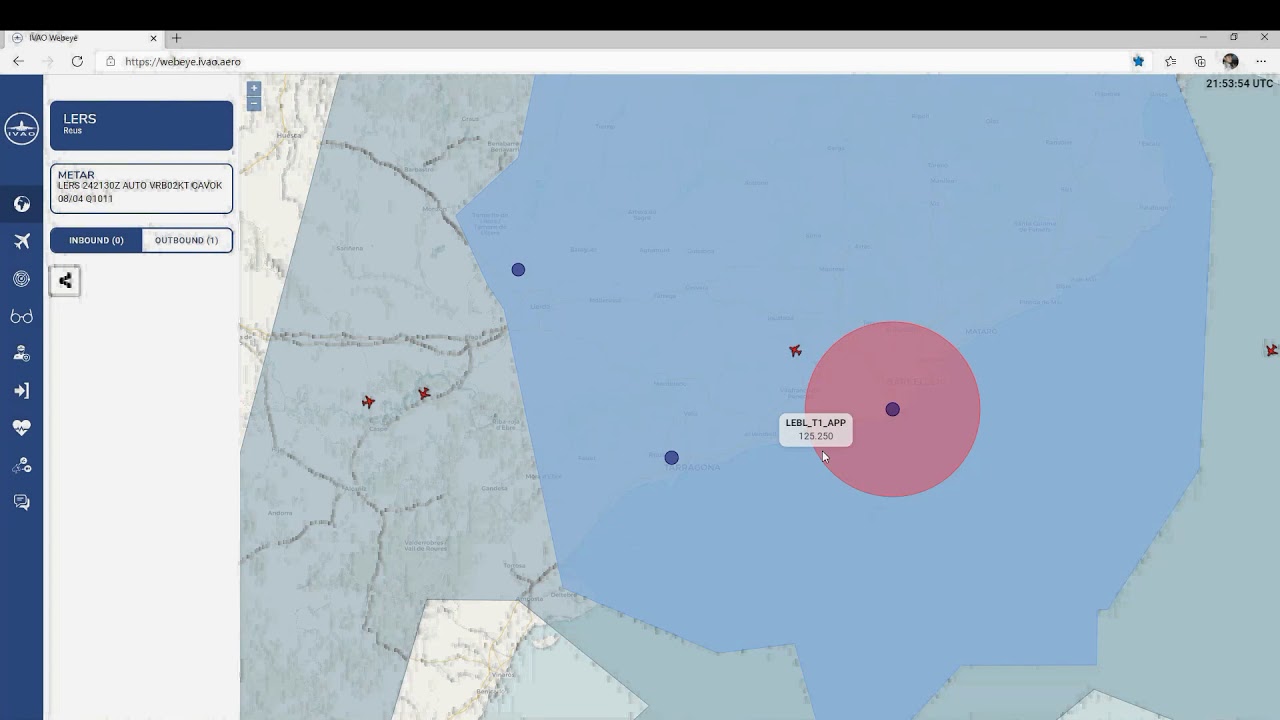This screenshot has width=1280, height=720.
Task: Open the radar ATC icon in sidebar
Action: [x=21, y=279]
